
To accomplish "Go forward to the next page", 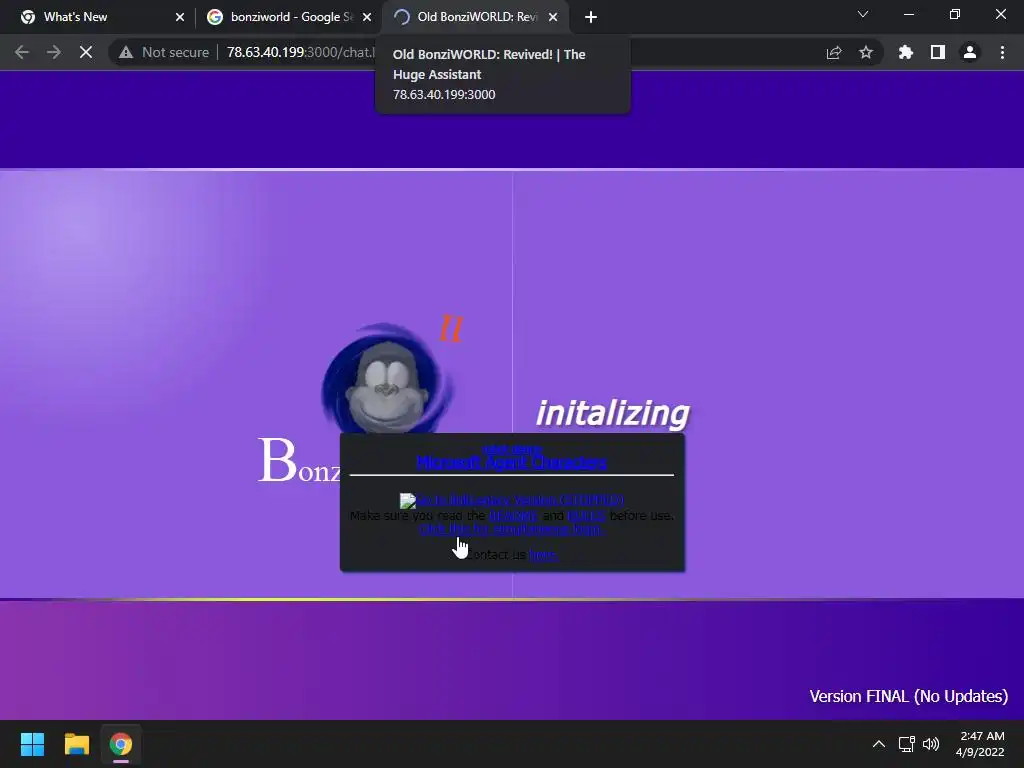I will pyautogui.click(x=54, y=52).
